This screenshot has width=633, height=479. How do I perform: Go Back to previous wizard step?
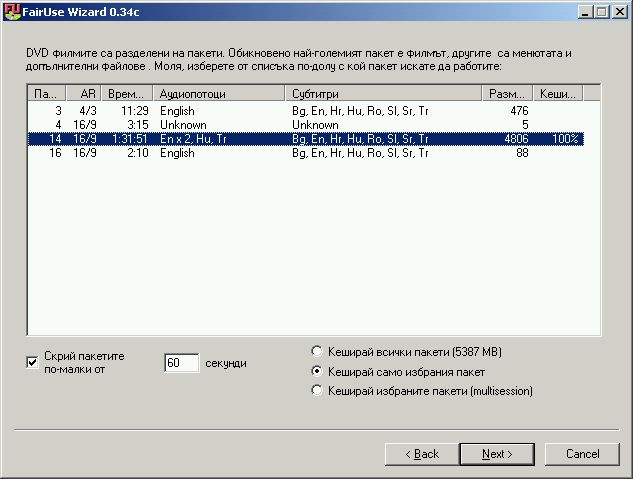click(x=422, y=454)
